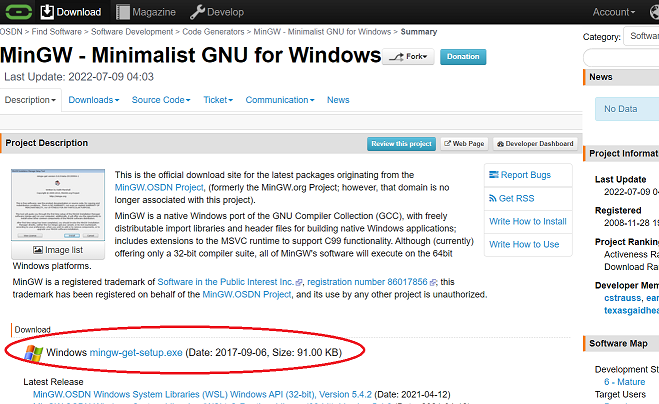Select the Ticket tab

(218, 100)
